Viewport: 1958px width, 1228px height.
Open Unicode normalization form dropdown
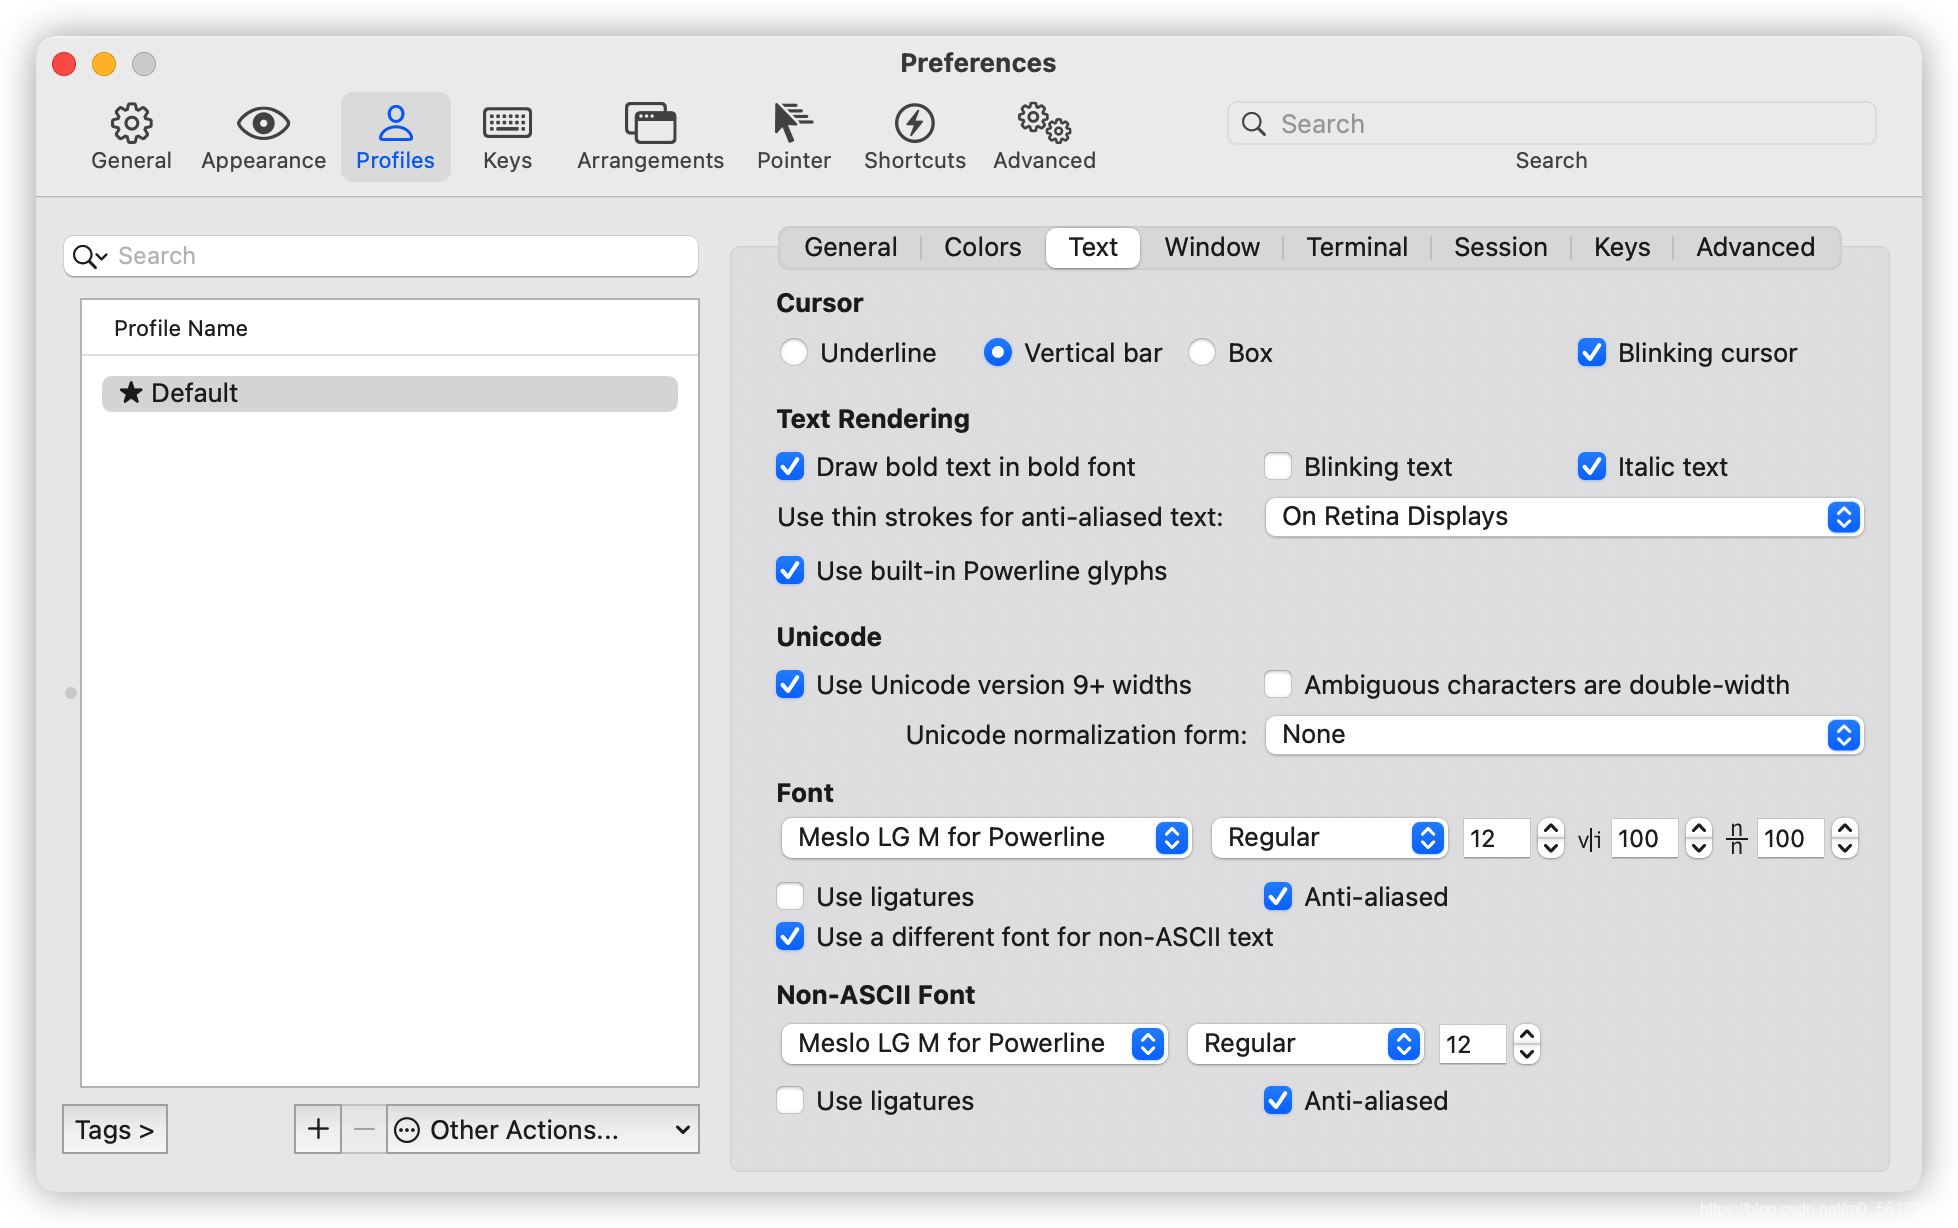pyautogui.click(x=1563, y=735)
